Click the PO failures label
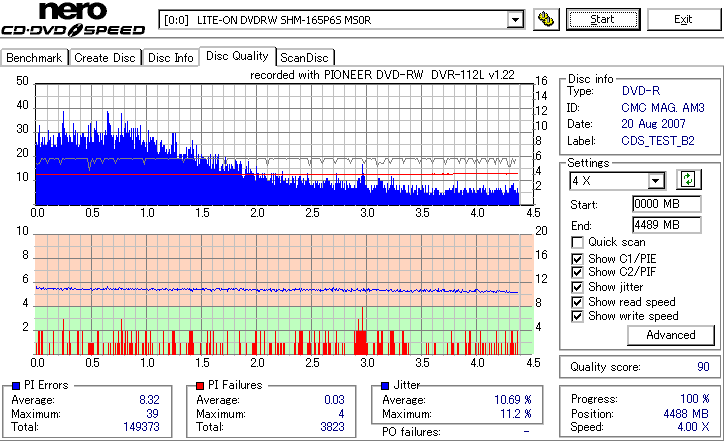The image size is (724, 441). tap(411, 432)
